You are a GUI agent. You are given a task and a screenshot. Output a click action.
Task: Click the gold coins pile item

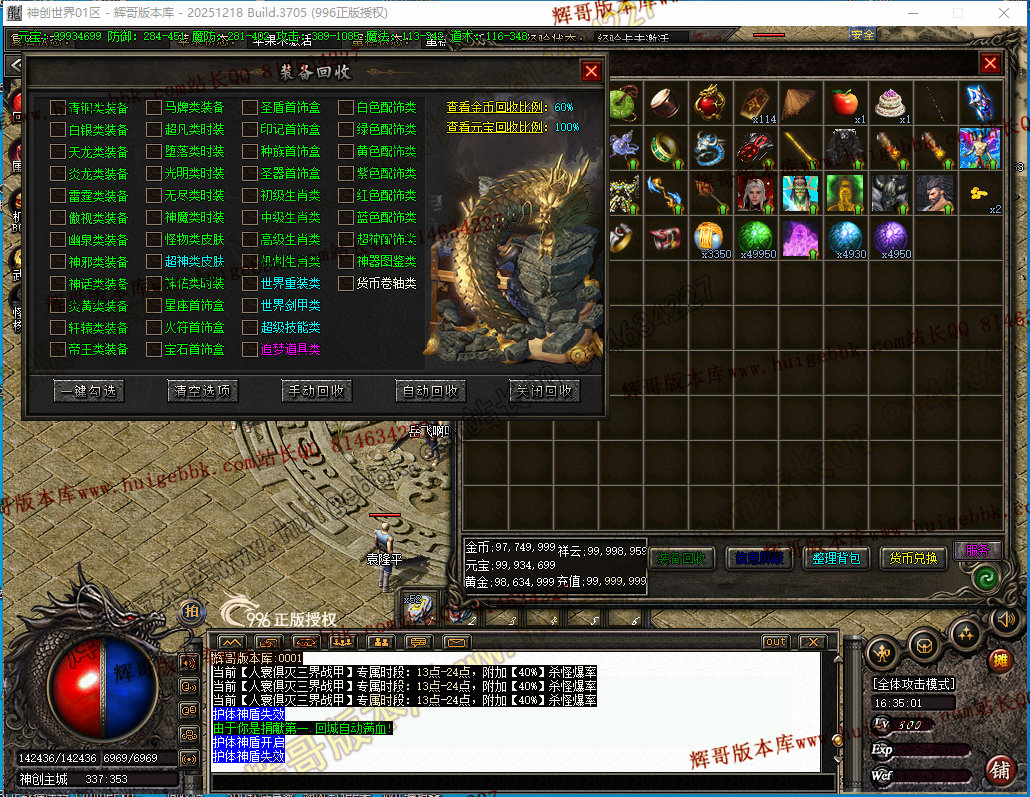point(980,192)
